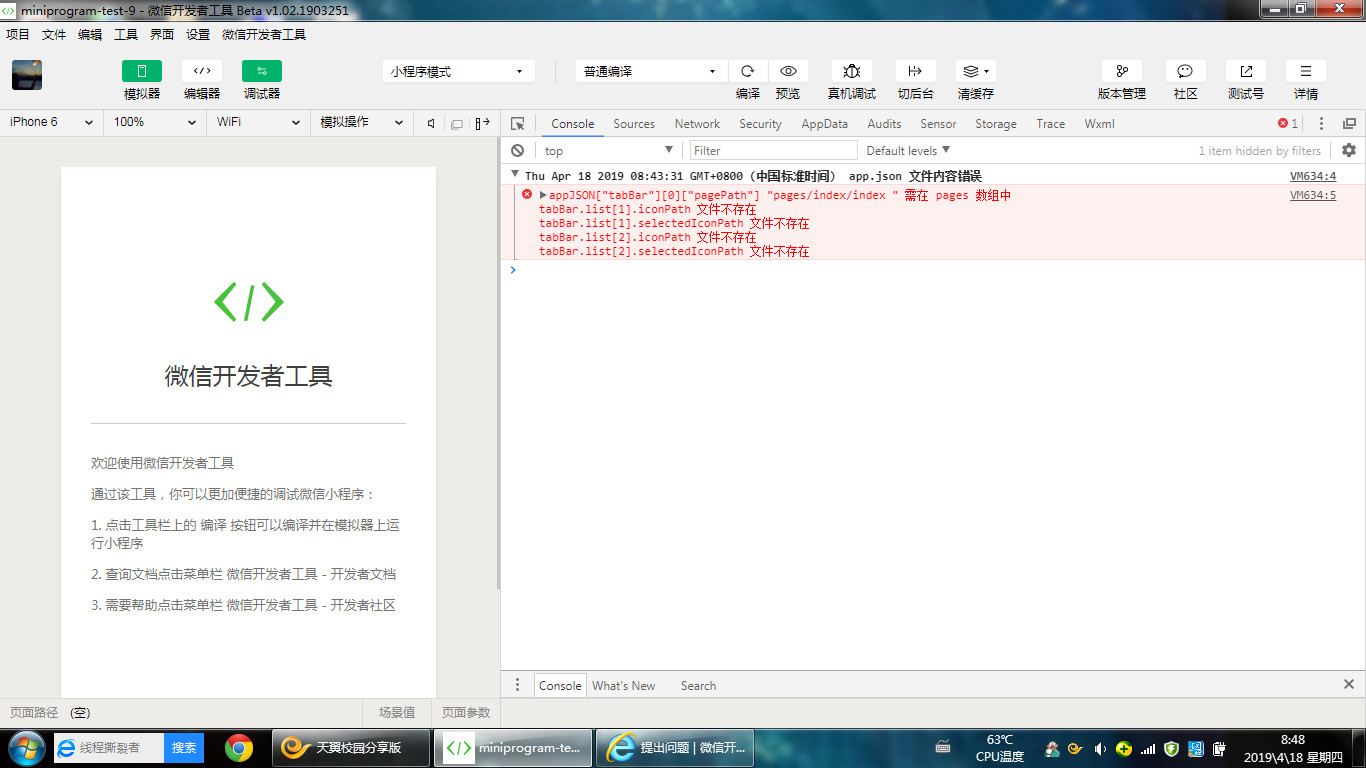Select the element inspector icon

(517, 124)
